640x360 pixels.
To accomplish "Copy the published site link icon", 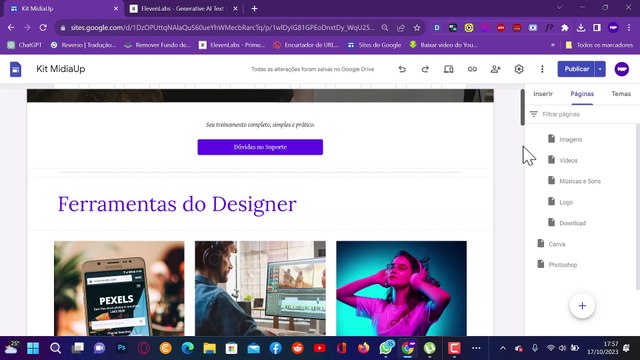I will (472, 69).
